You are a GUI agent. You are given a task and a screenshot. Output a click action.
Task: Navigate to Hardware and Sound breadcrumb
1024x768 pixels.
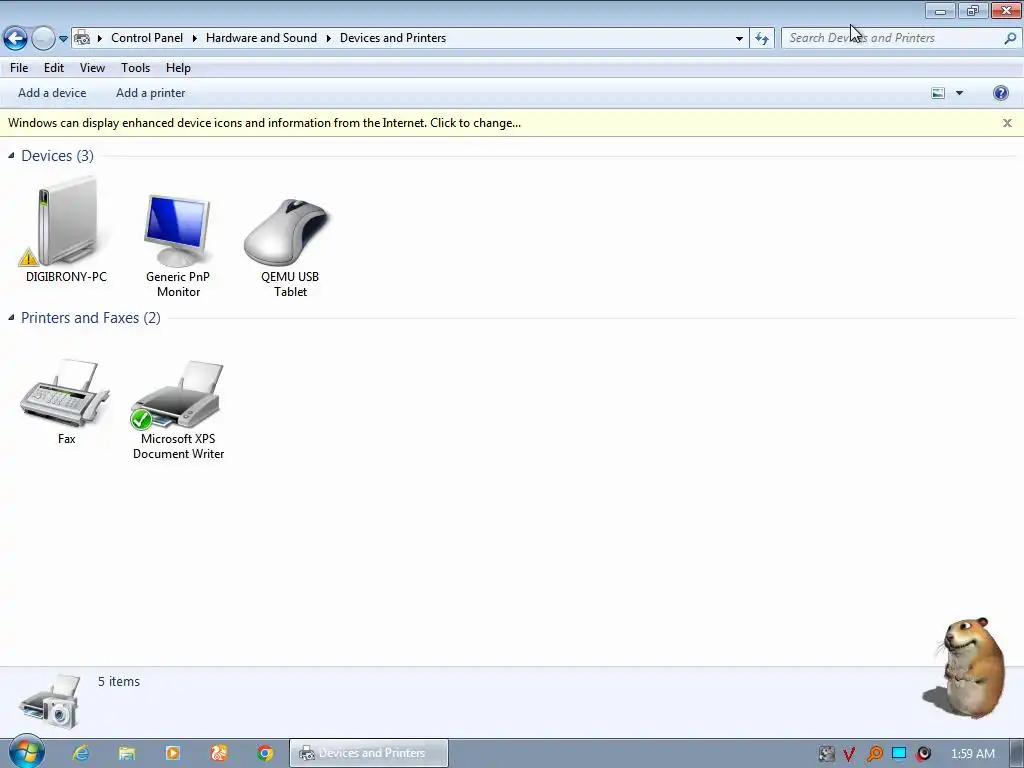click(261, 38)
